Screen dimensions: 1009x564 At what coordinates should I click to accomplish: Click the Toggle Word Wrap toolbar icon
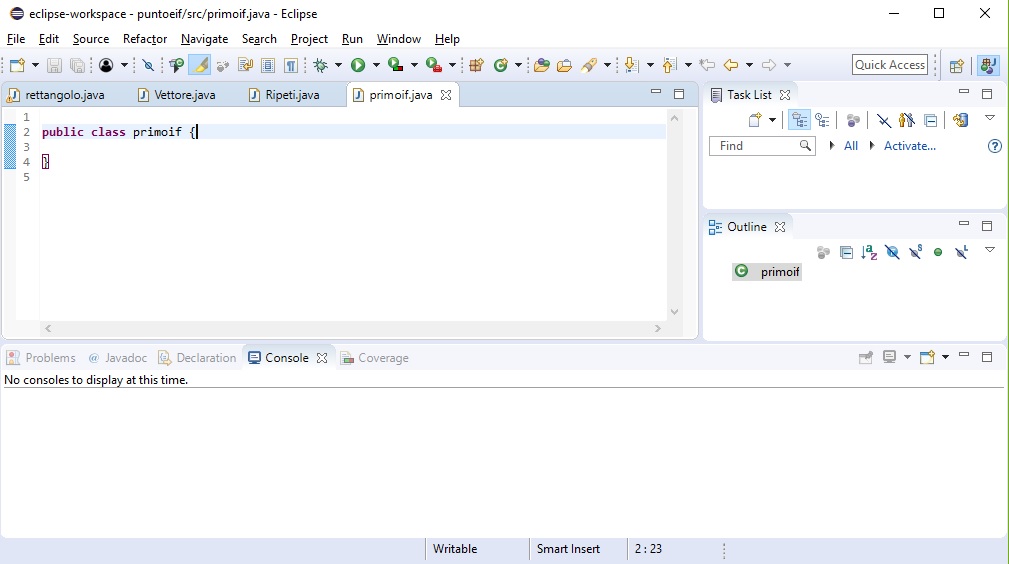point(245,65)
